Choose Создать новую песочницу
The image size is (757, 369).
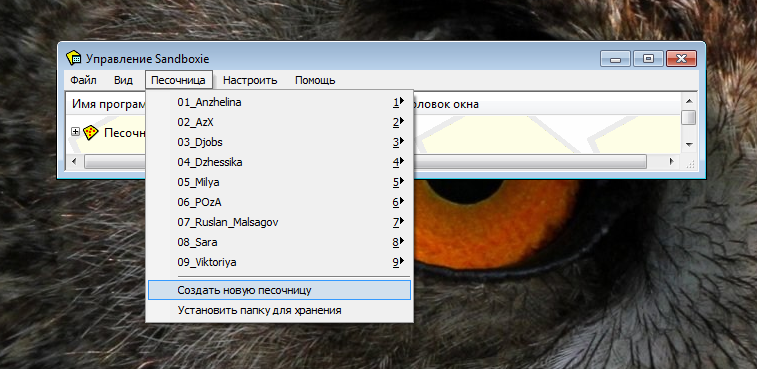pyautogui.click(x=280, y=290)
